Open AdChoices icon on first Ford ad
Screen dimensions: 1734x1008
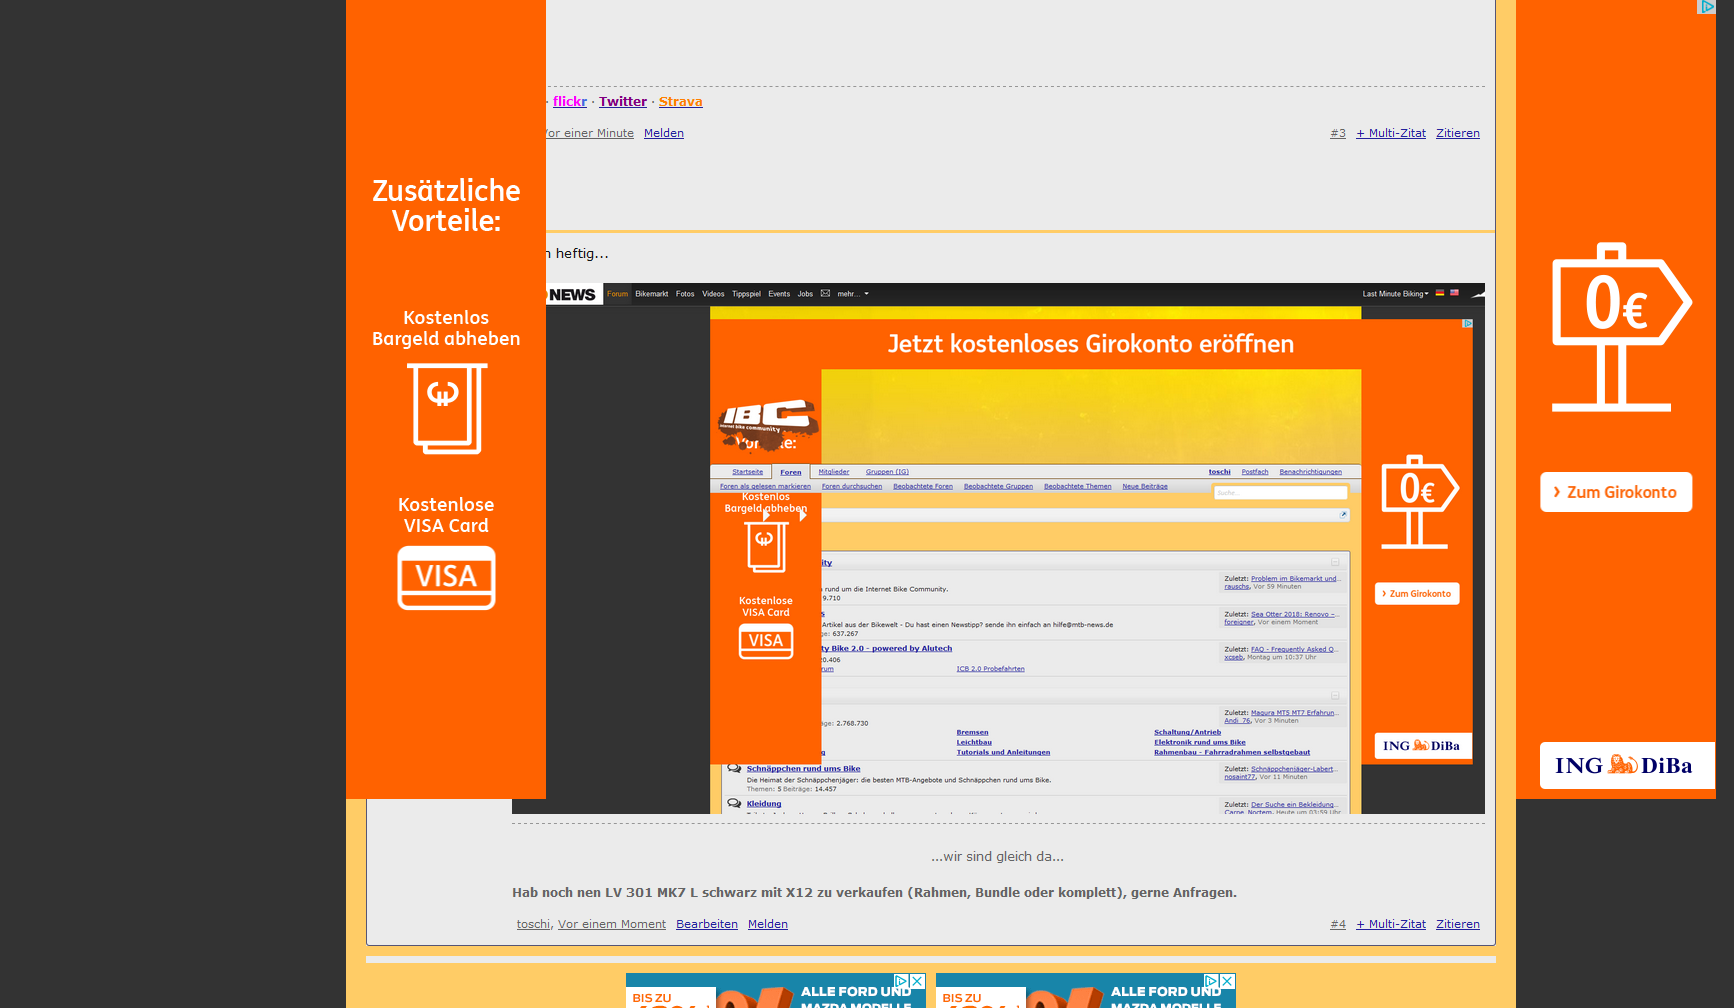click(x=901, y=981)
